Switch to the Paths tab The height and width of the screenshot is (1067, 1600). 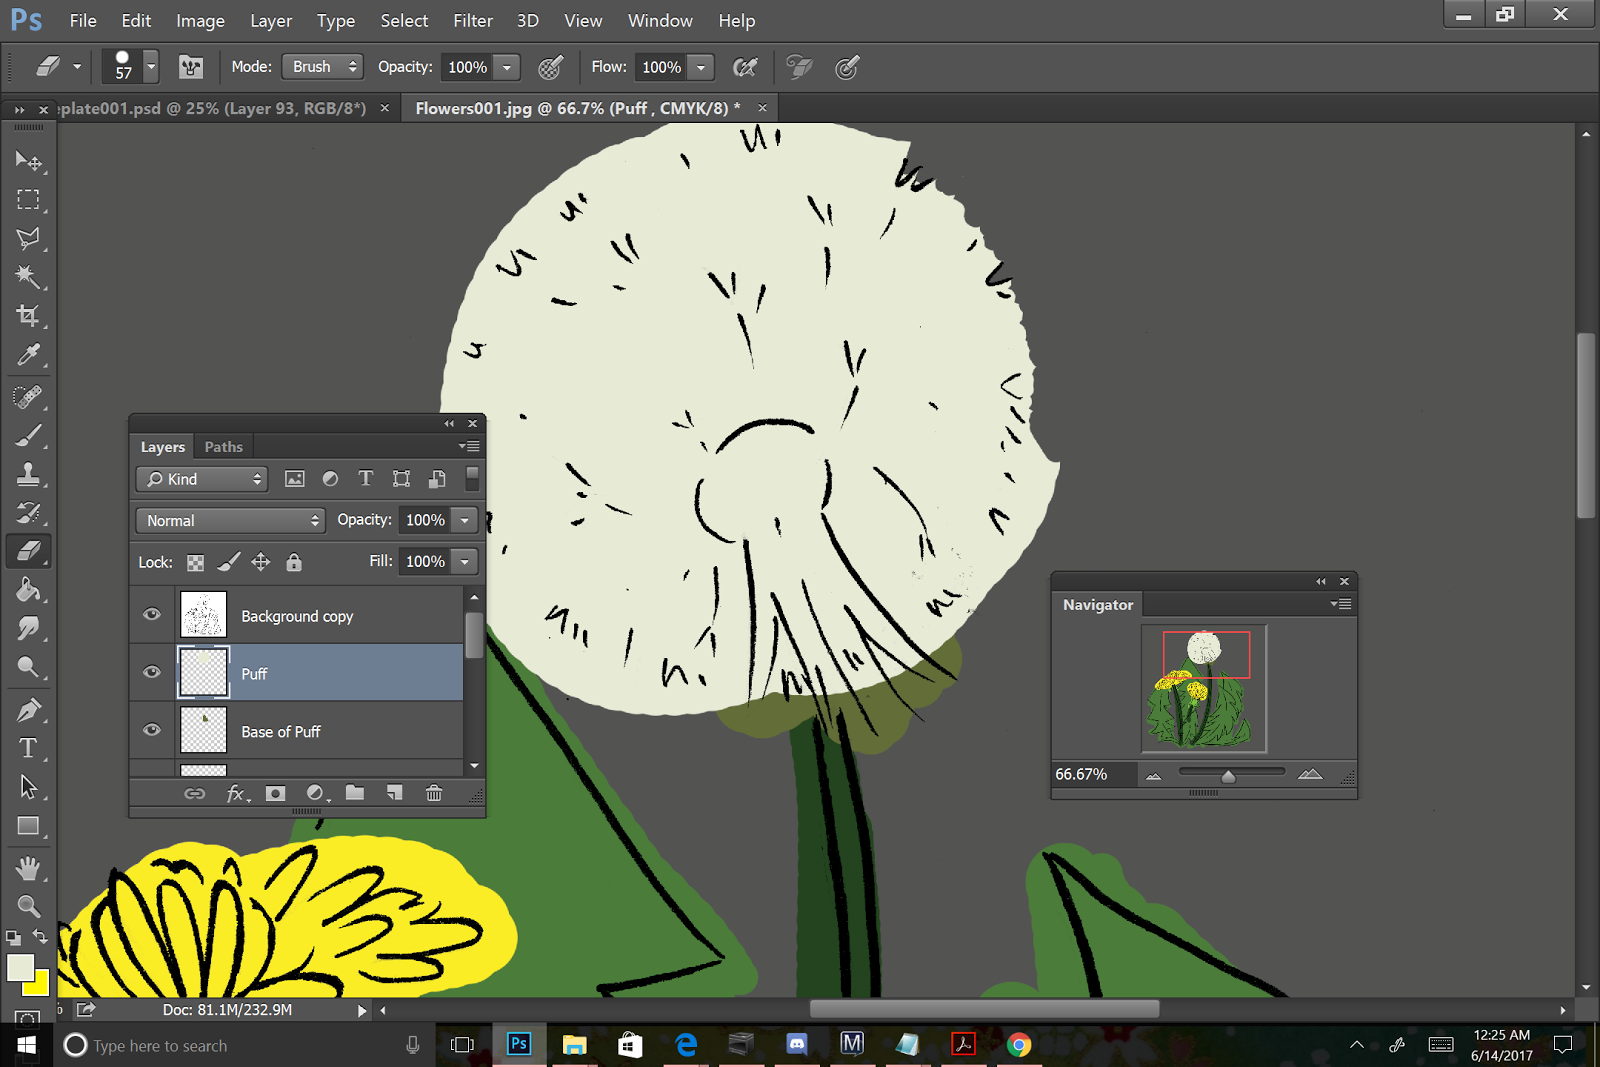223,447
